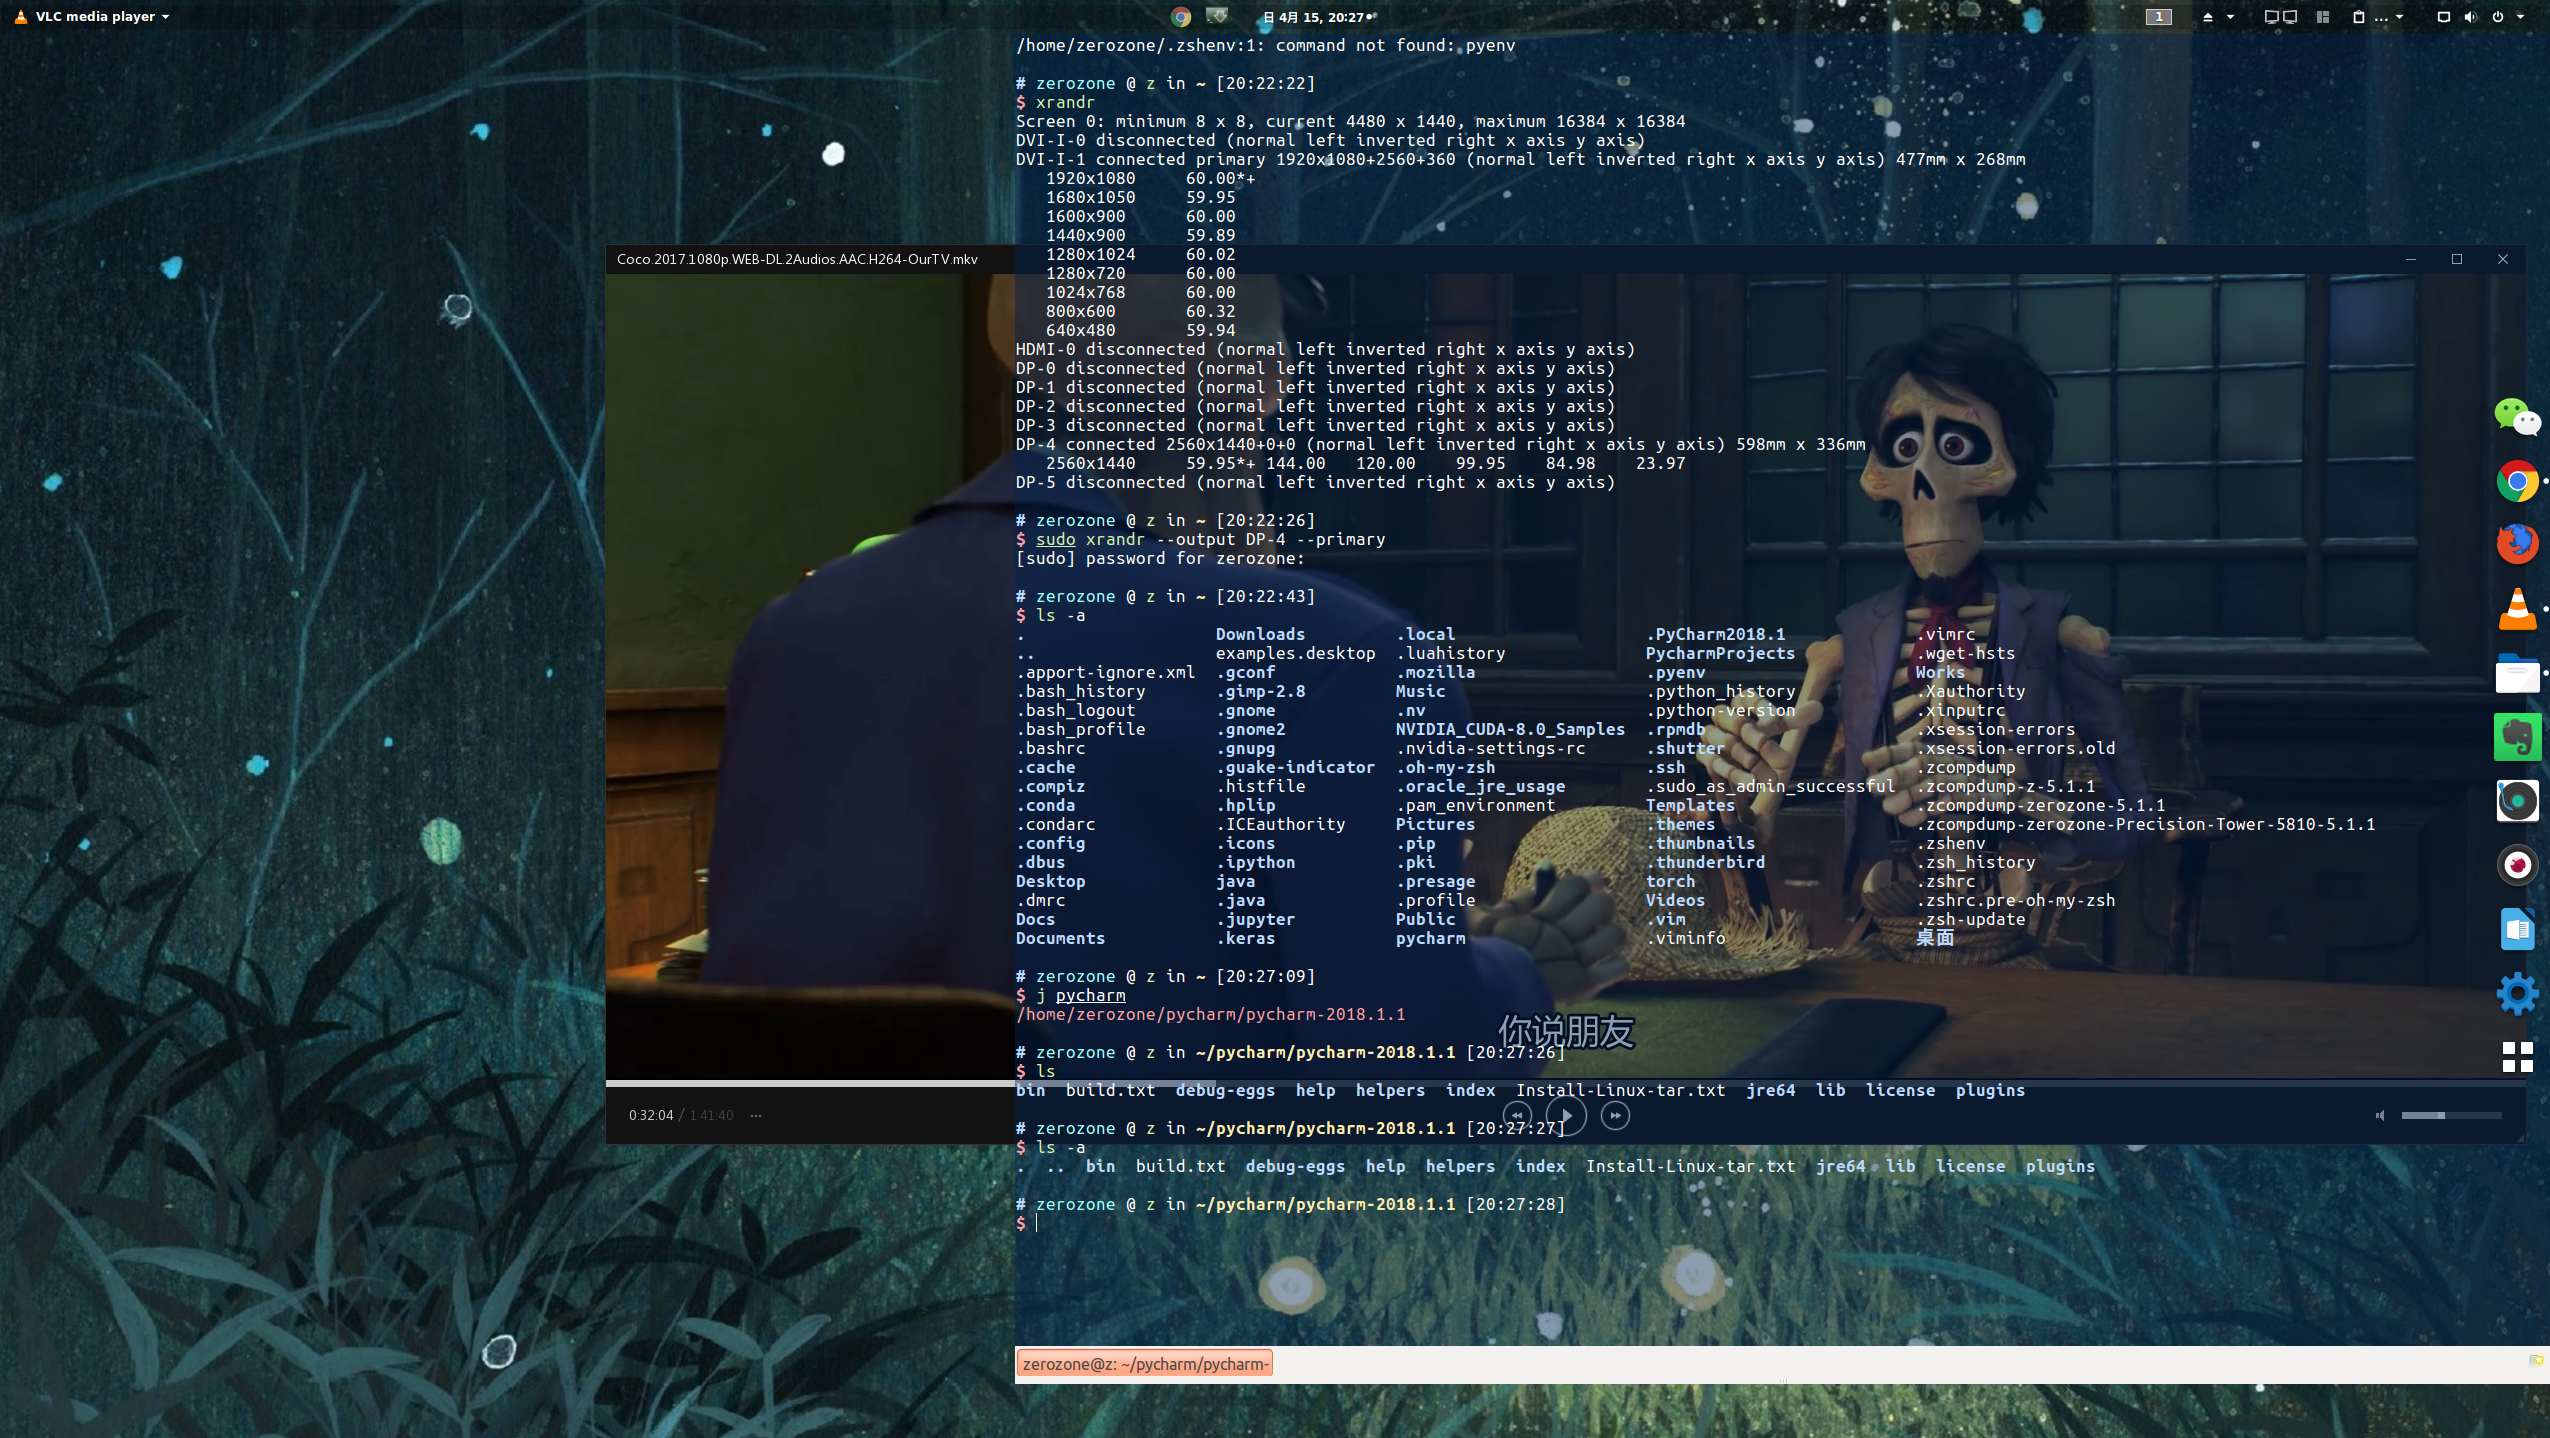This screenshot has height=1438, width=2550.
Task: Click the VLC cone icon in the top bar
Action: pyautogui.click(x=20, y=16)
